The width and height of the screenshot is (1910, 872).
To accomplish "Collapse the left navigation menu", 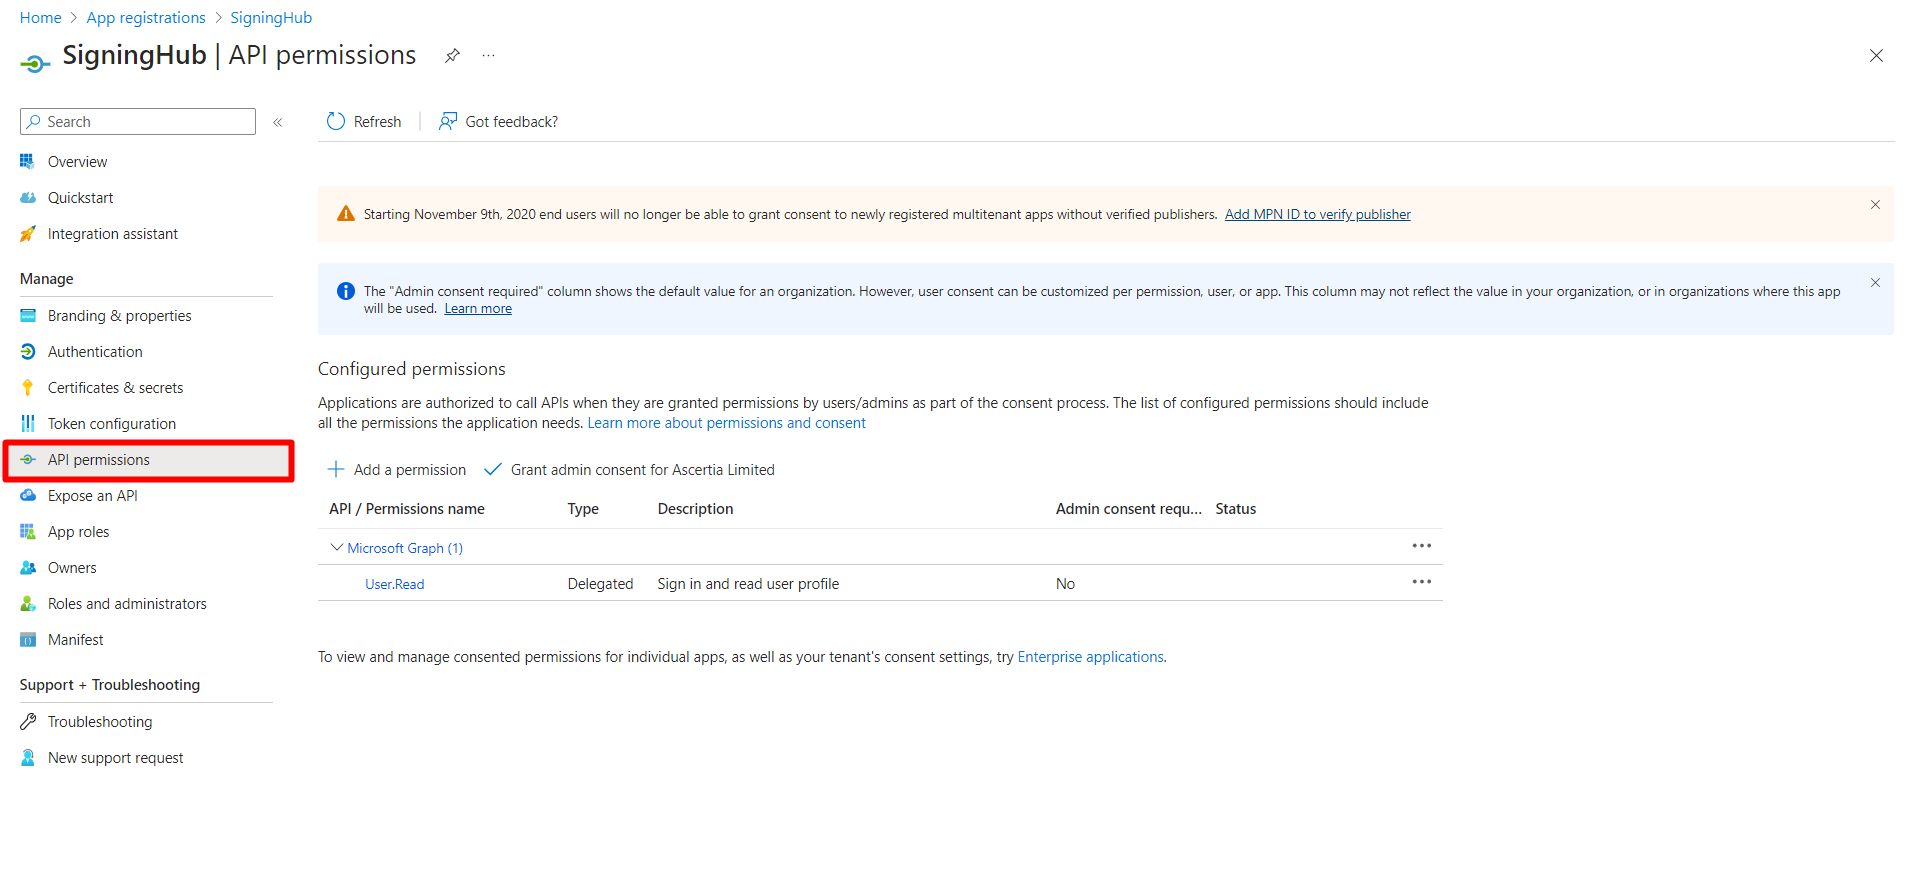I will pyautogui.click(x=278, y=122).
